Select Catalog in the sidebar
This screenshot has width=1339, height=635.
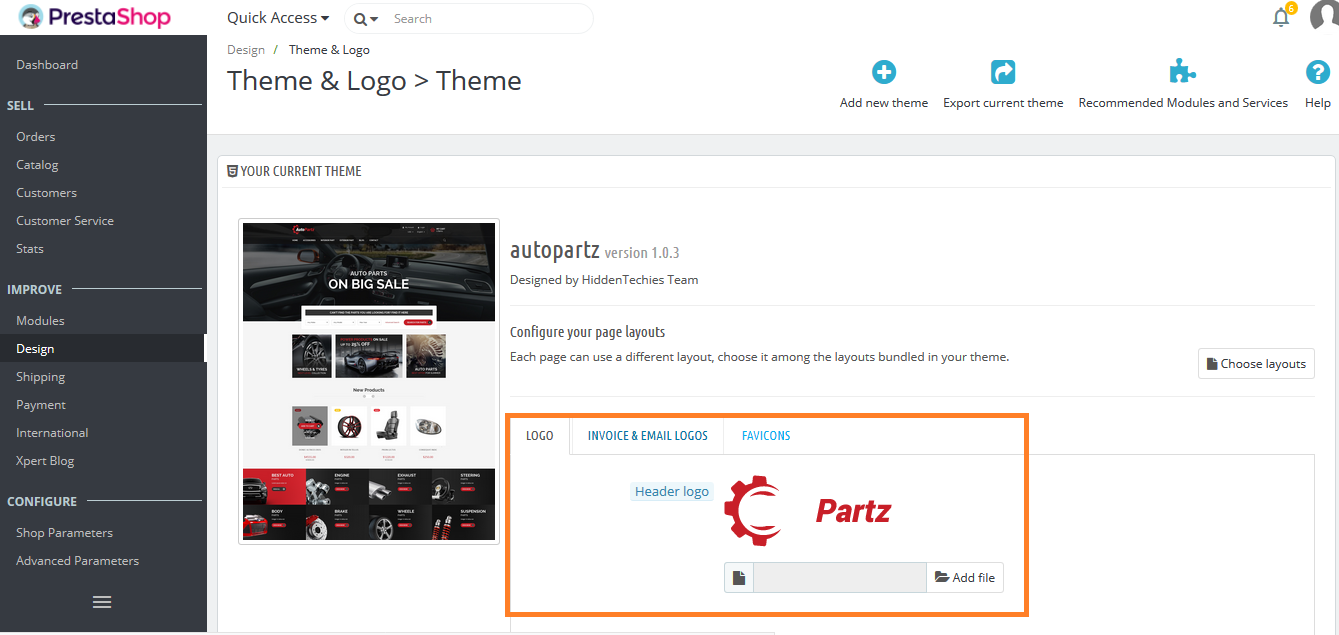pos(35,164)
